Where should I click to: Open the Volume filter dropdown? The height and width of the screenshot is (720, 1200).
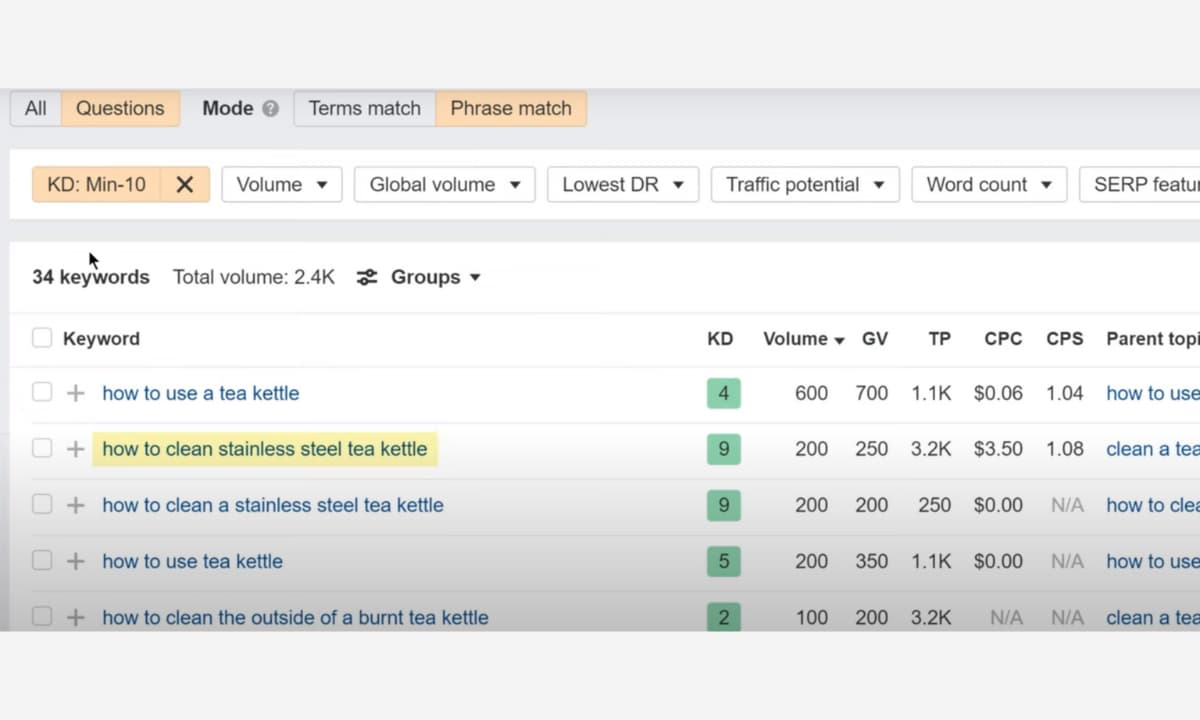pyautogui.click(x=281, y=185)
